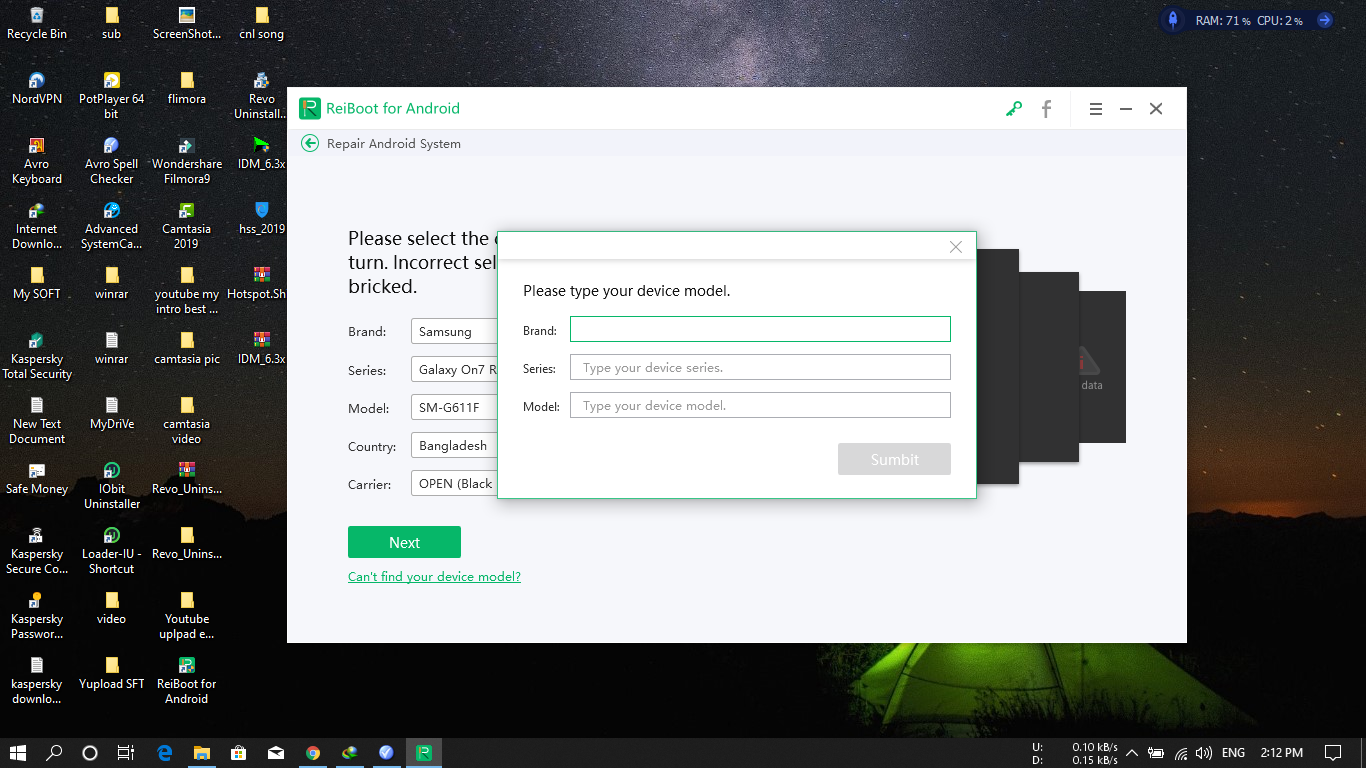Viewport: 1366px width, 768px height.
Task: Select the Avro Keyboard desktop icon
Action: coord(37,160)
